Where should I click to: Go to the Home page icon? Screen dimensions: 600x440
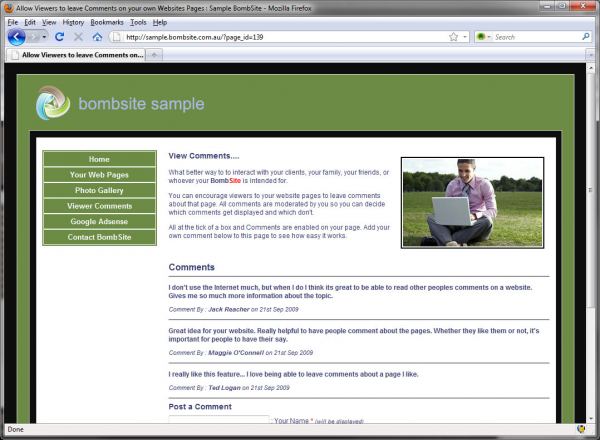[x=97, y=36]
